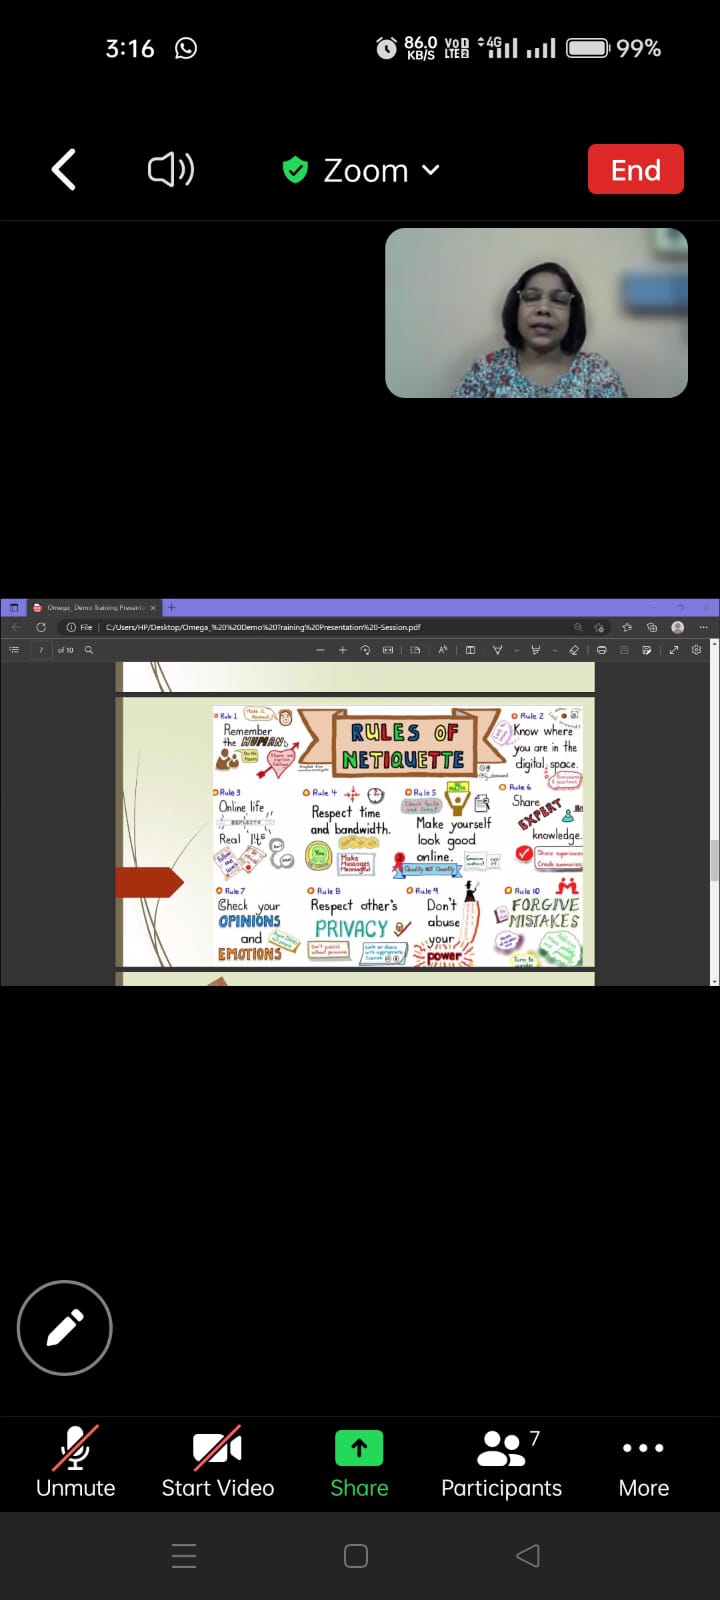Tap the green encryption shield icon
This screenshot has width=720, height=1600.
(x=295, y=170)
